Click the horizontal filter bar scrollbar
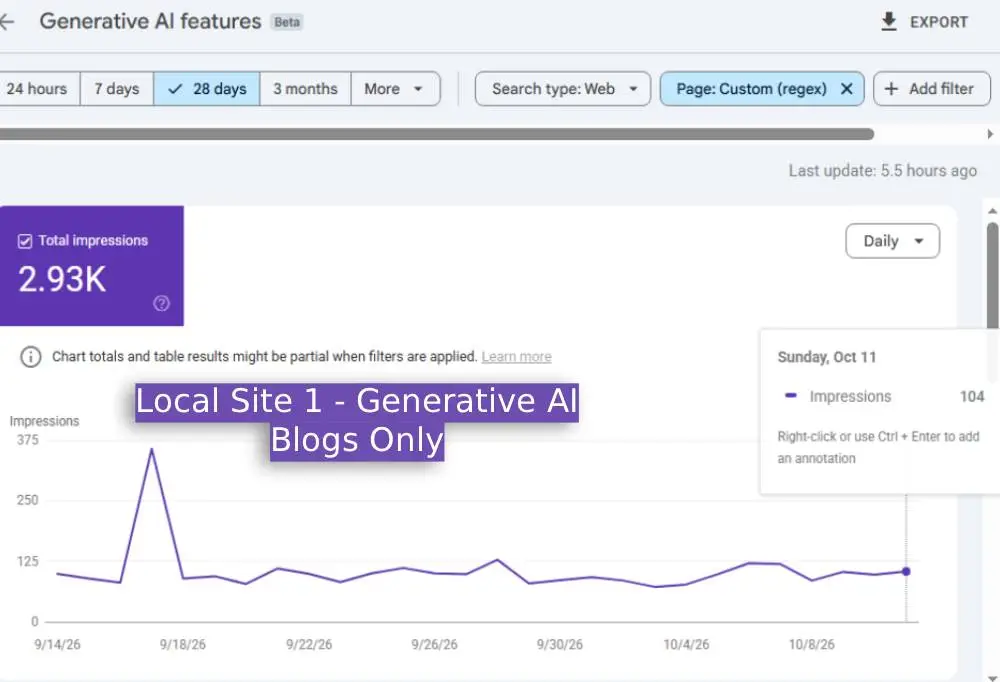Viewport: 1000px width, 682px height. [437, 134]
